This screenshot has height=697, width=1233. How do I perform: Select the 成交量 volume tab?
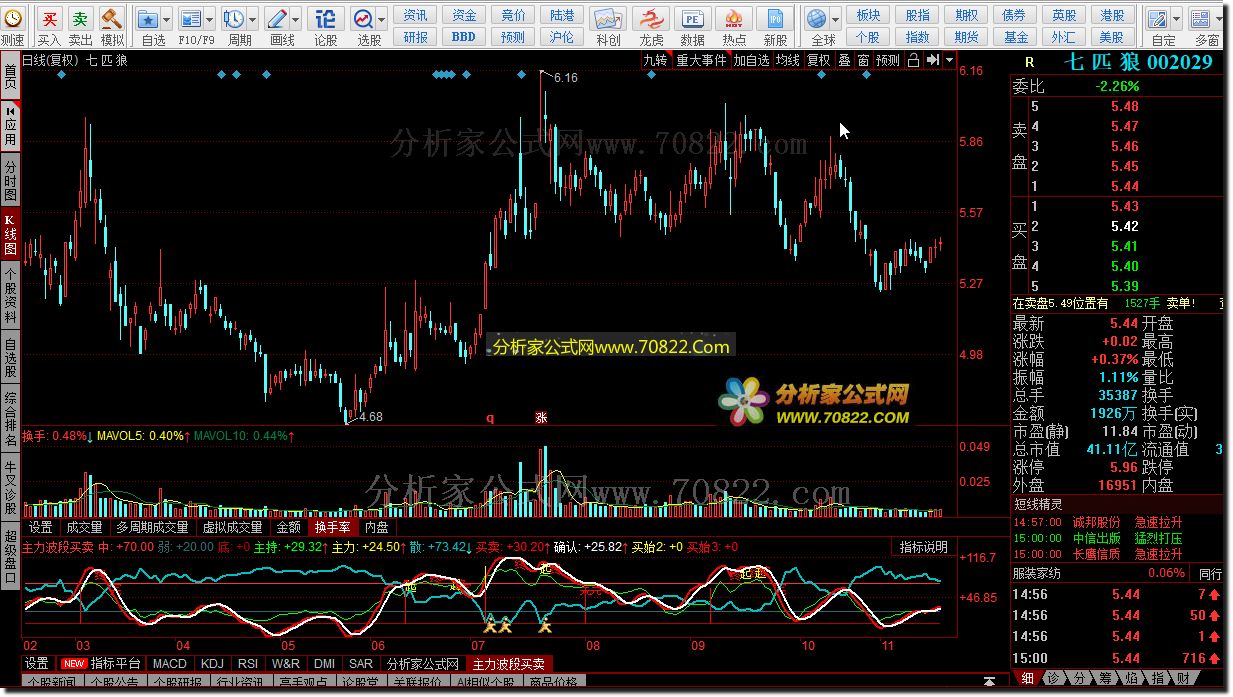pyautogui.click(x=84, y=527)
